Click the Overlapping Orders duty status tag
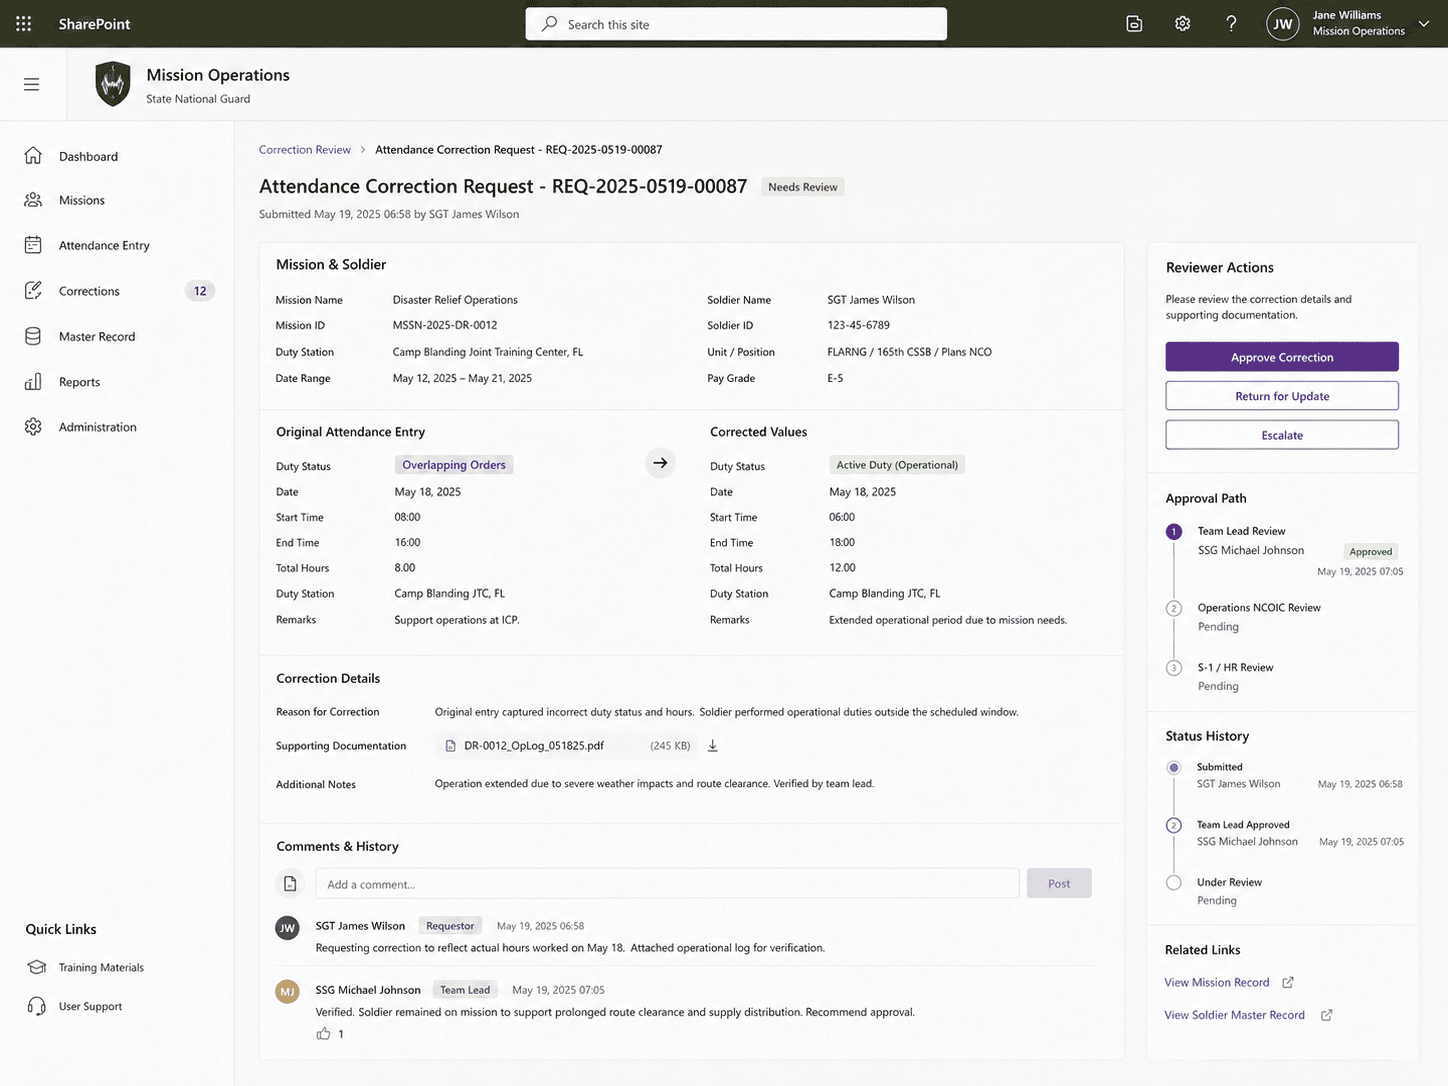This screenshot has height=1086, width=1448. [x=454, y=465]
